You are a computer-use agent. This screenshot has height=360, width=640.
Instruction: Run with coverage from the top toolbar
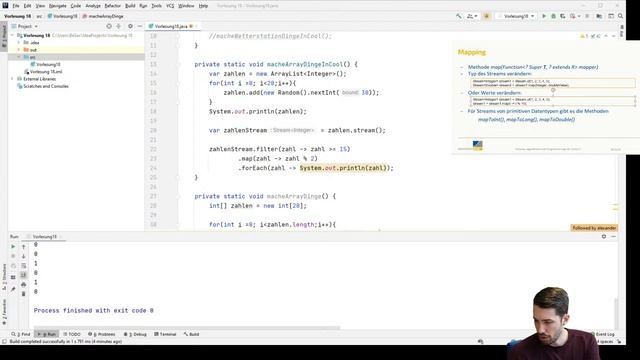563,16
